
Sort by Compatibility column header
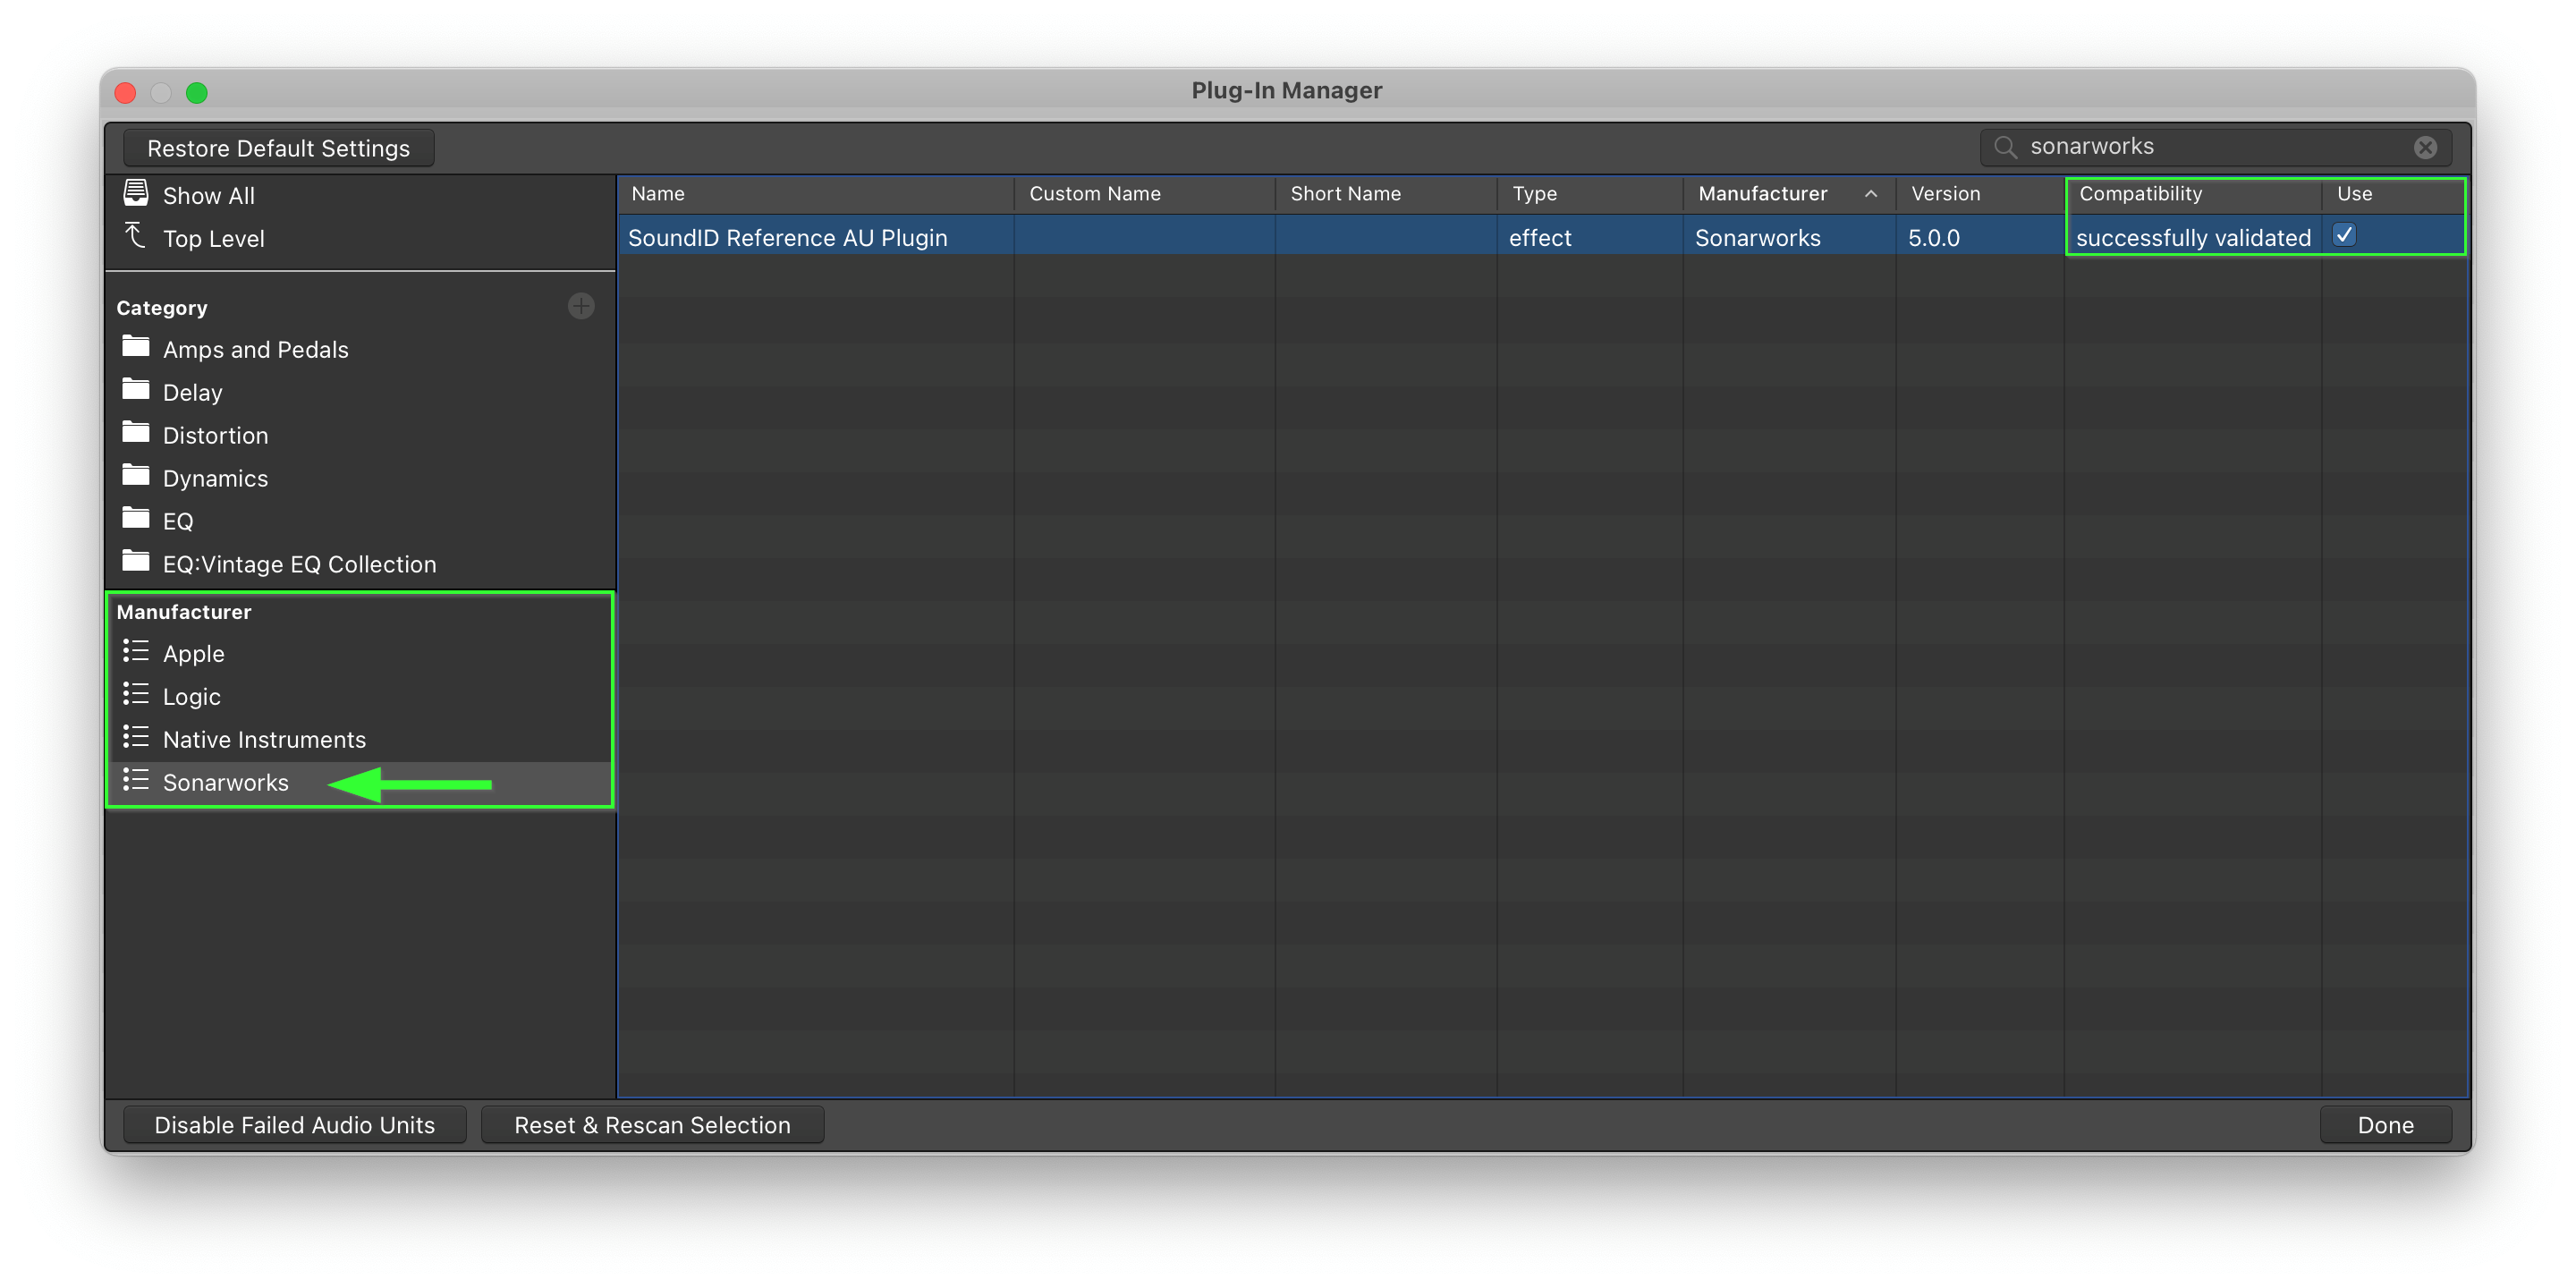tap(2194, 194)
